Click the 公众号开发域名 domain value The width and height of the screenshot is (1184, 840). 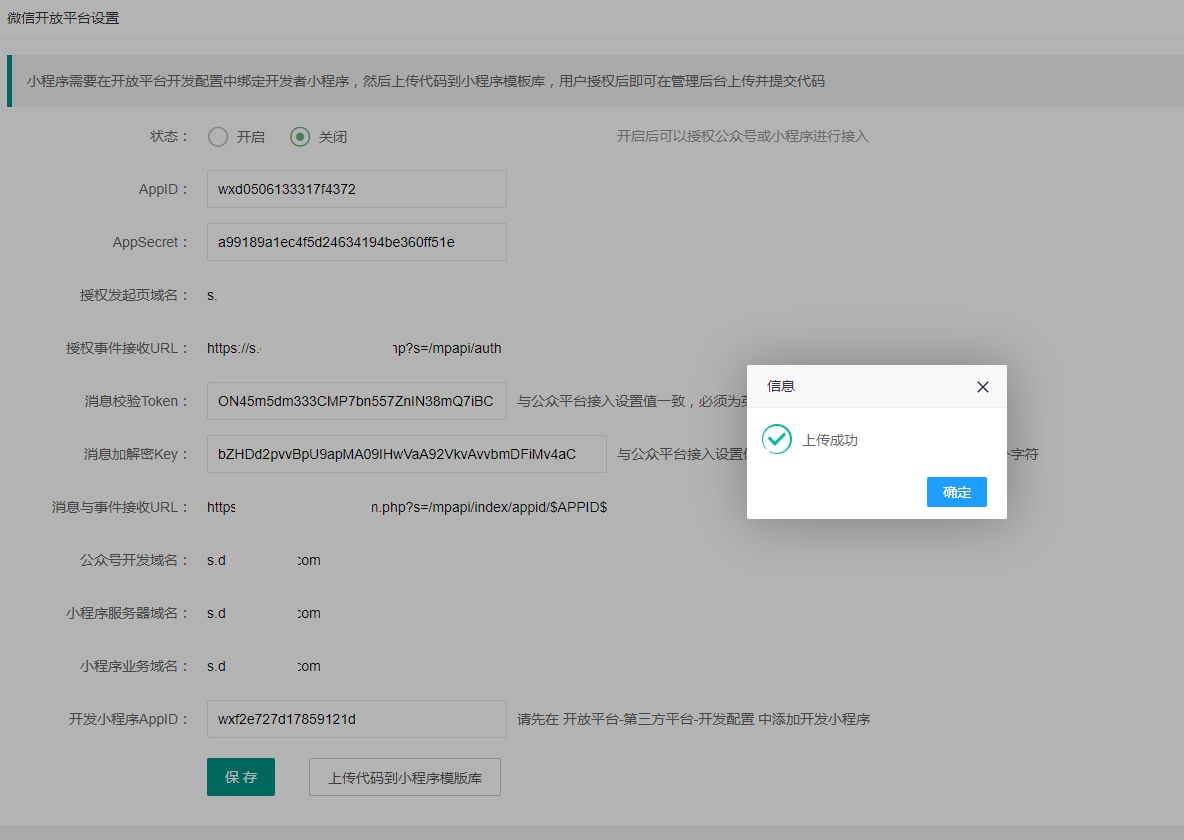pyautogui.click(x=263, y=560)
